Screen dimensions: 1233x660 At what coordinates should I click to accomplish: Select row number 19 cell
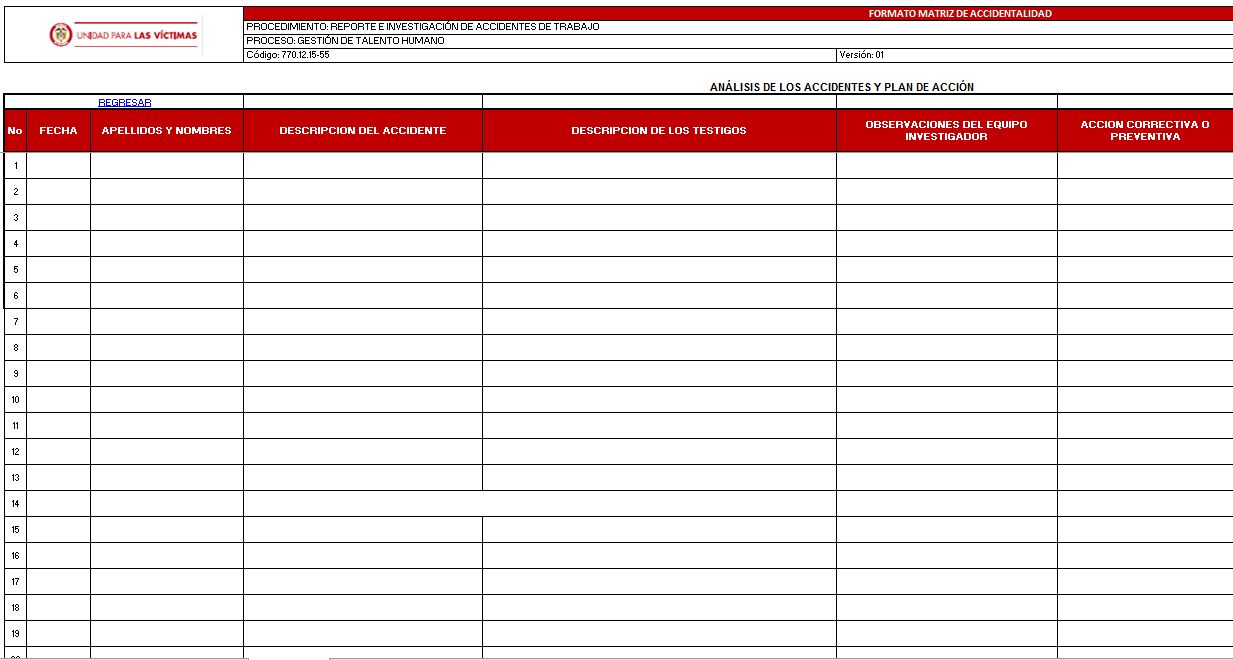(x=15, y=633)
